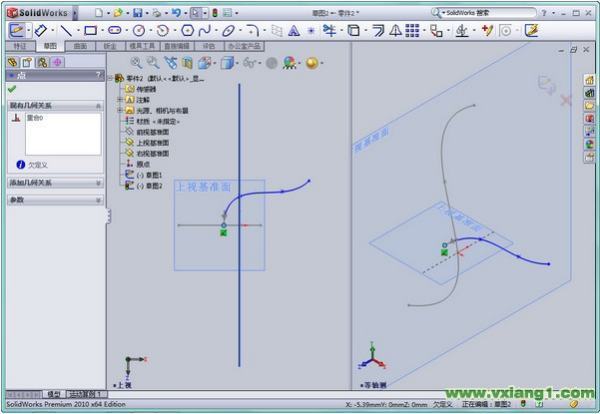600x414 pixels.
Task: Open the DimXpertManager tab
Action: pyautogui.click(x=57, y=62)
